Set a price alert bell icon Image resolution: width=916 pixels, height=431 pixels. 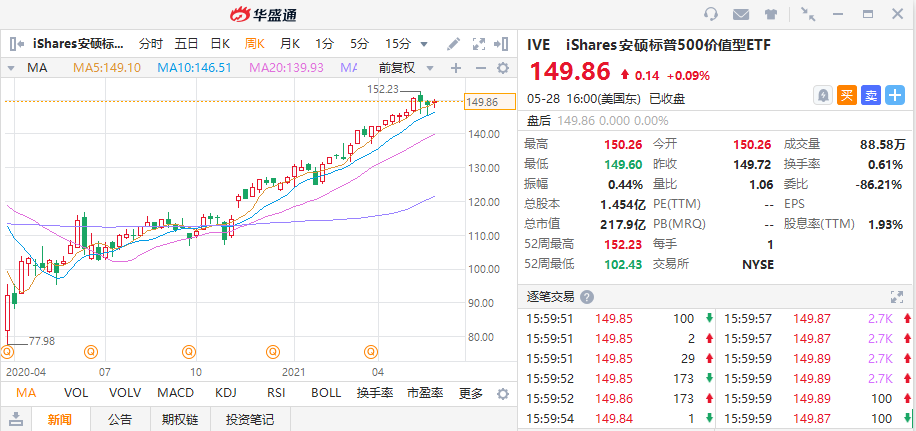tap(823, 95)
